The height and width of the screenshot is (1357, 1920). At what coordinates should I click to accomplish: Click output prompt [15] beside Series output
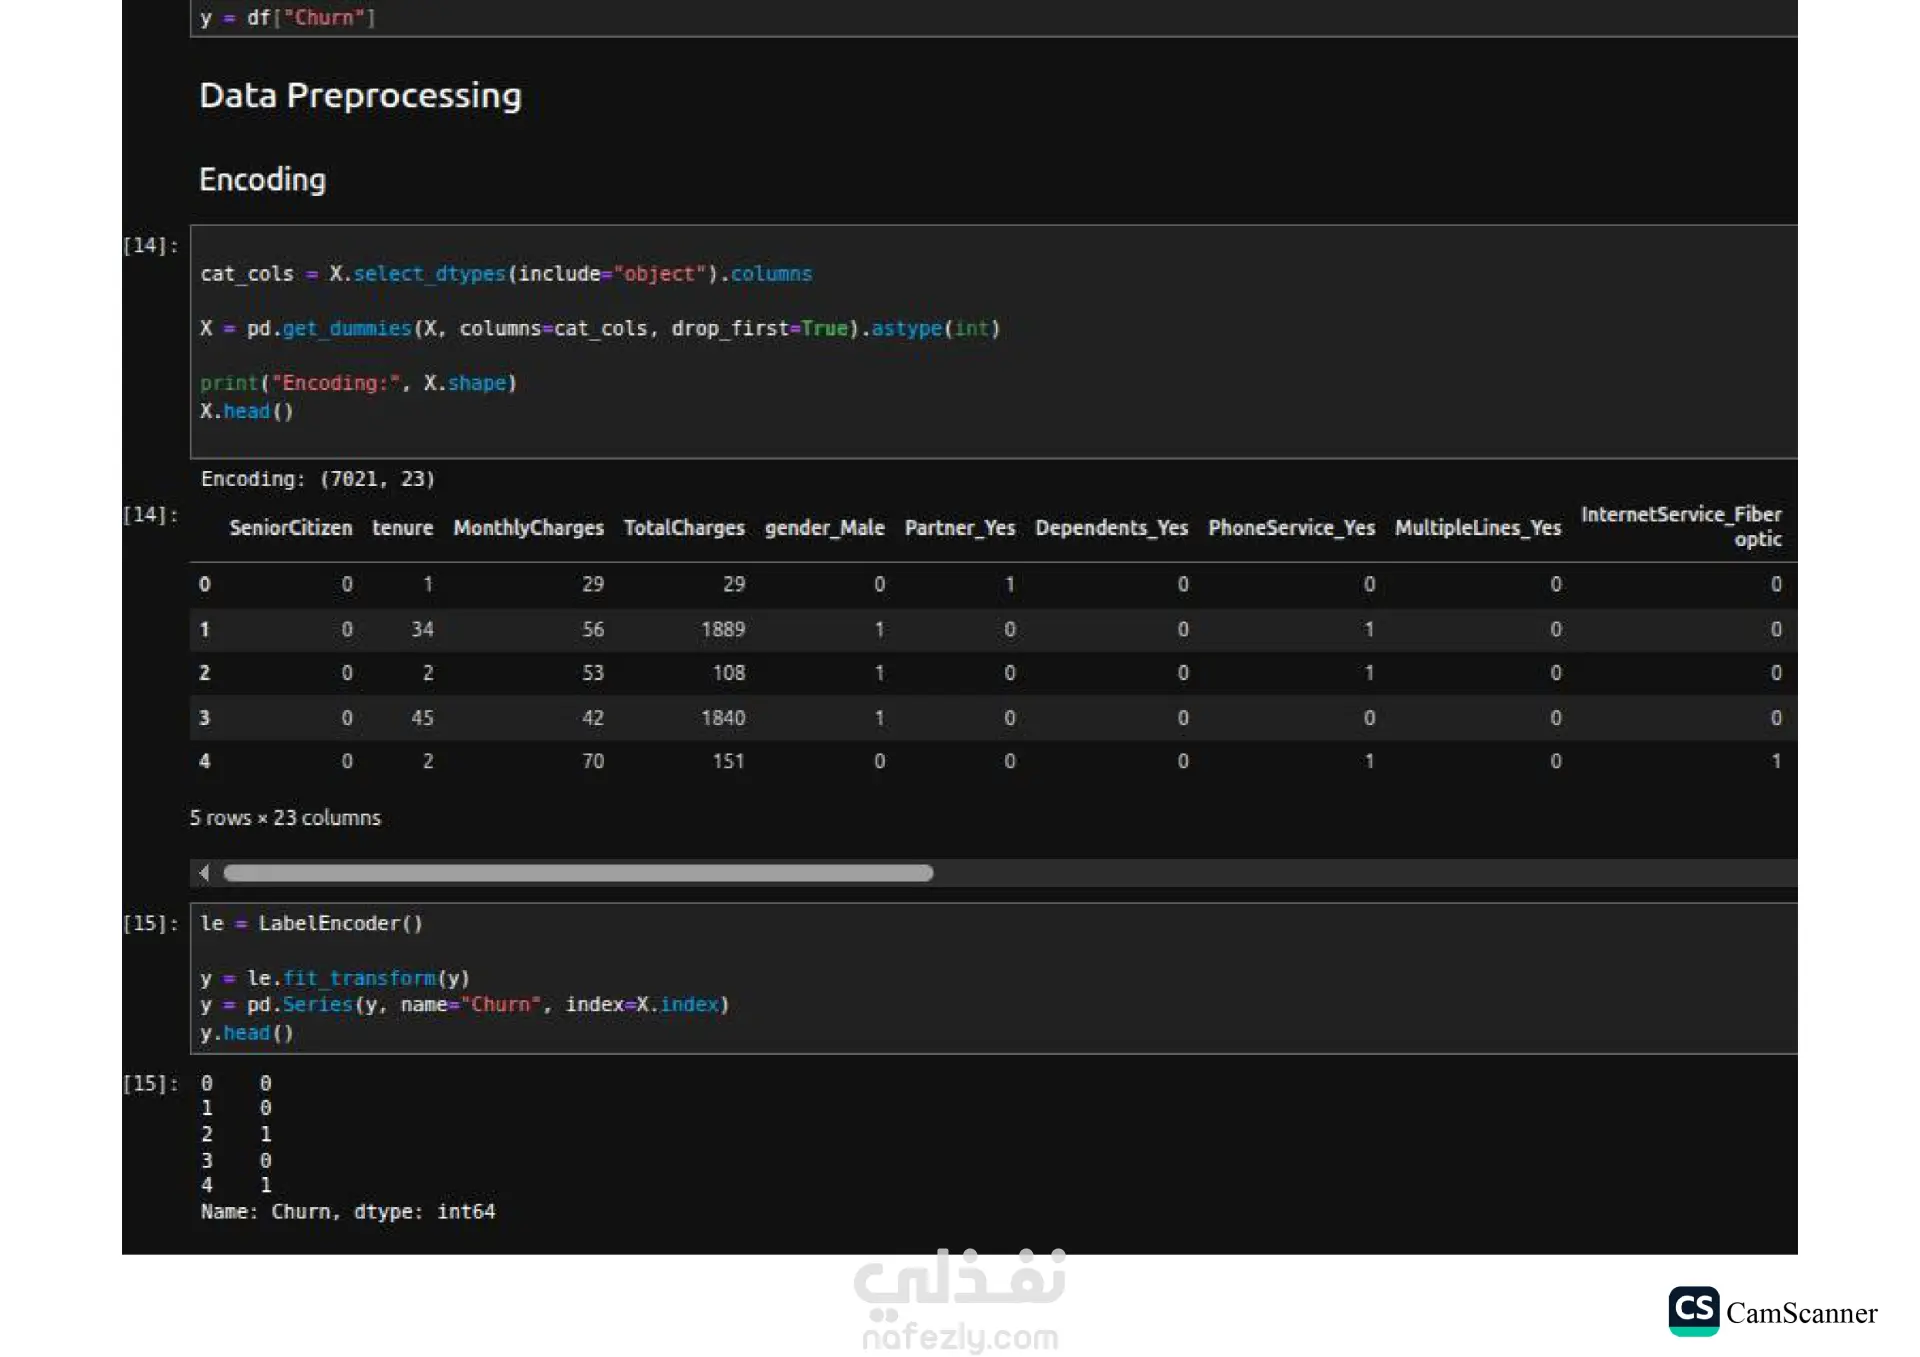coord(150,1083)
